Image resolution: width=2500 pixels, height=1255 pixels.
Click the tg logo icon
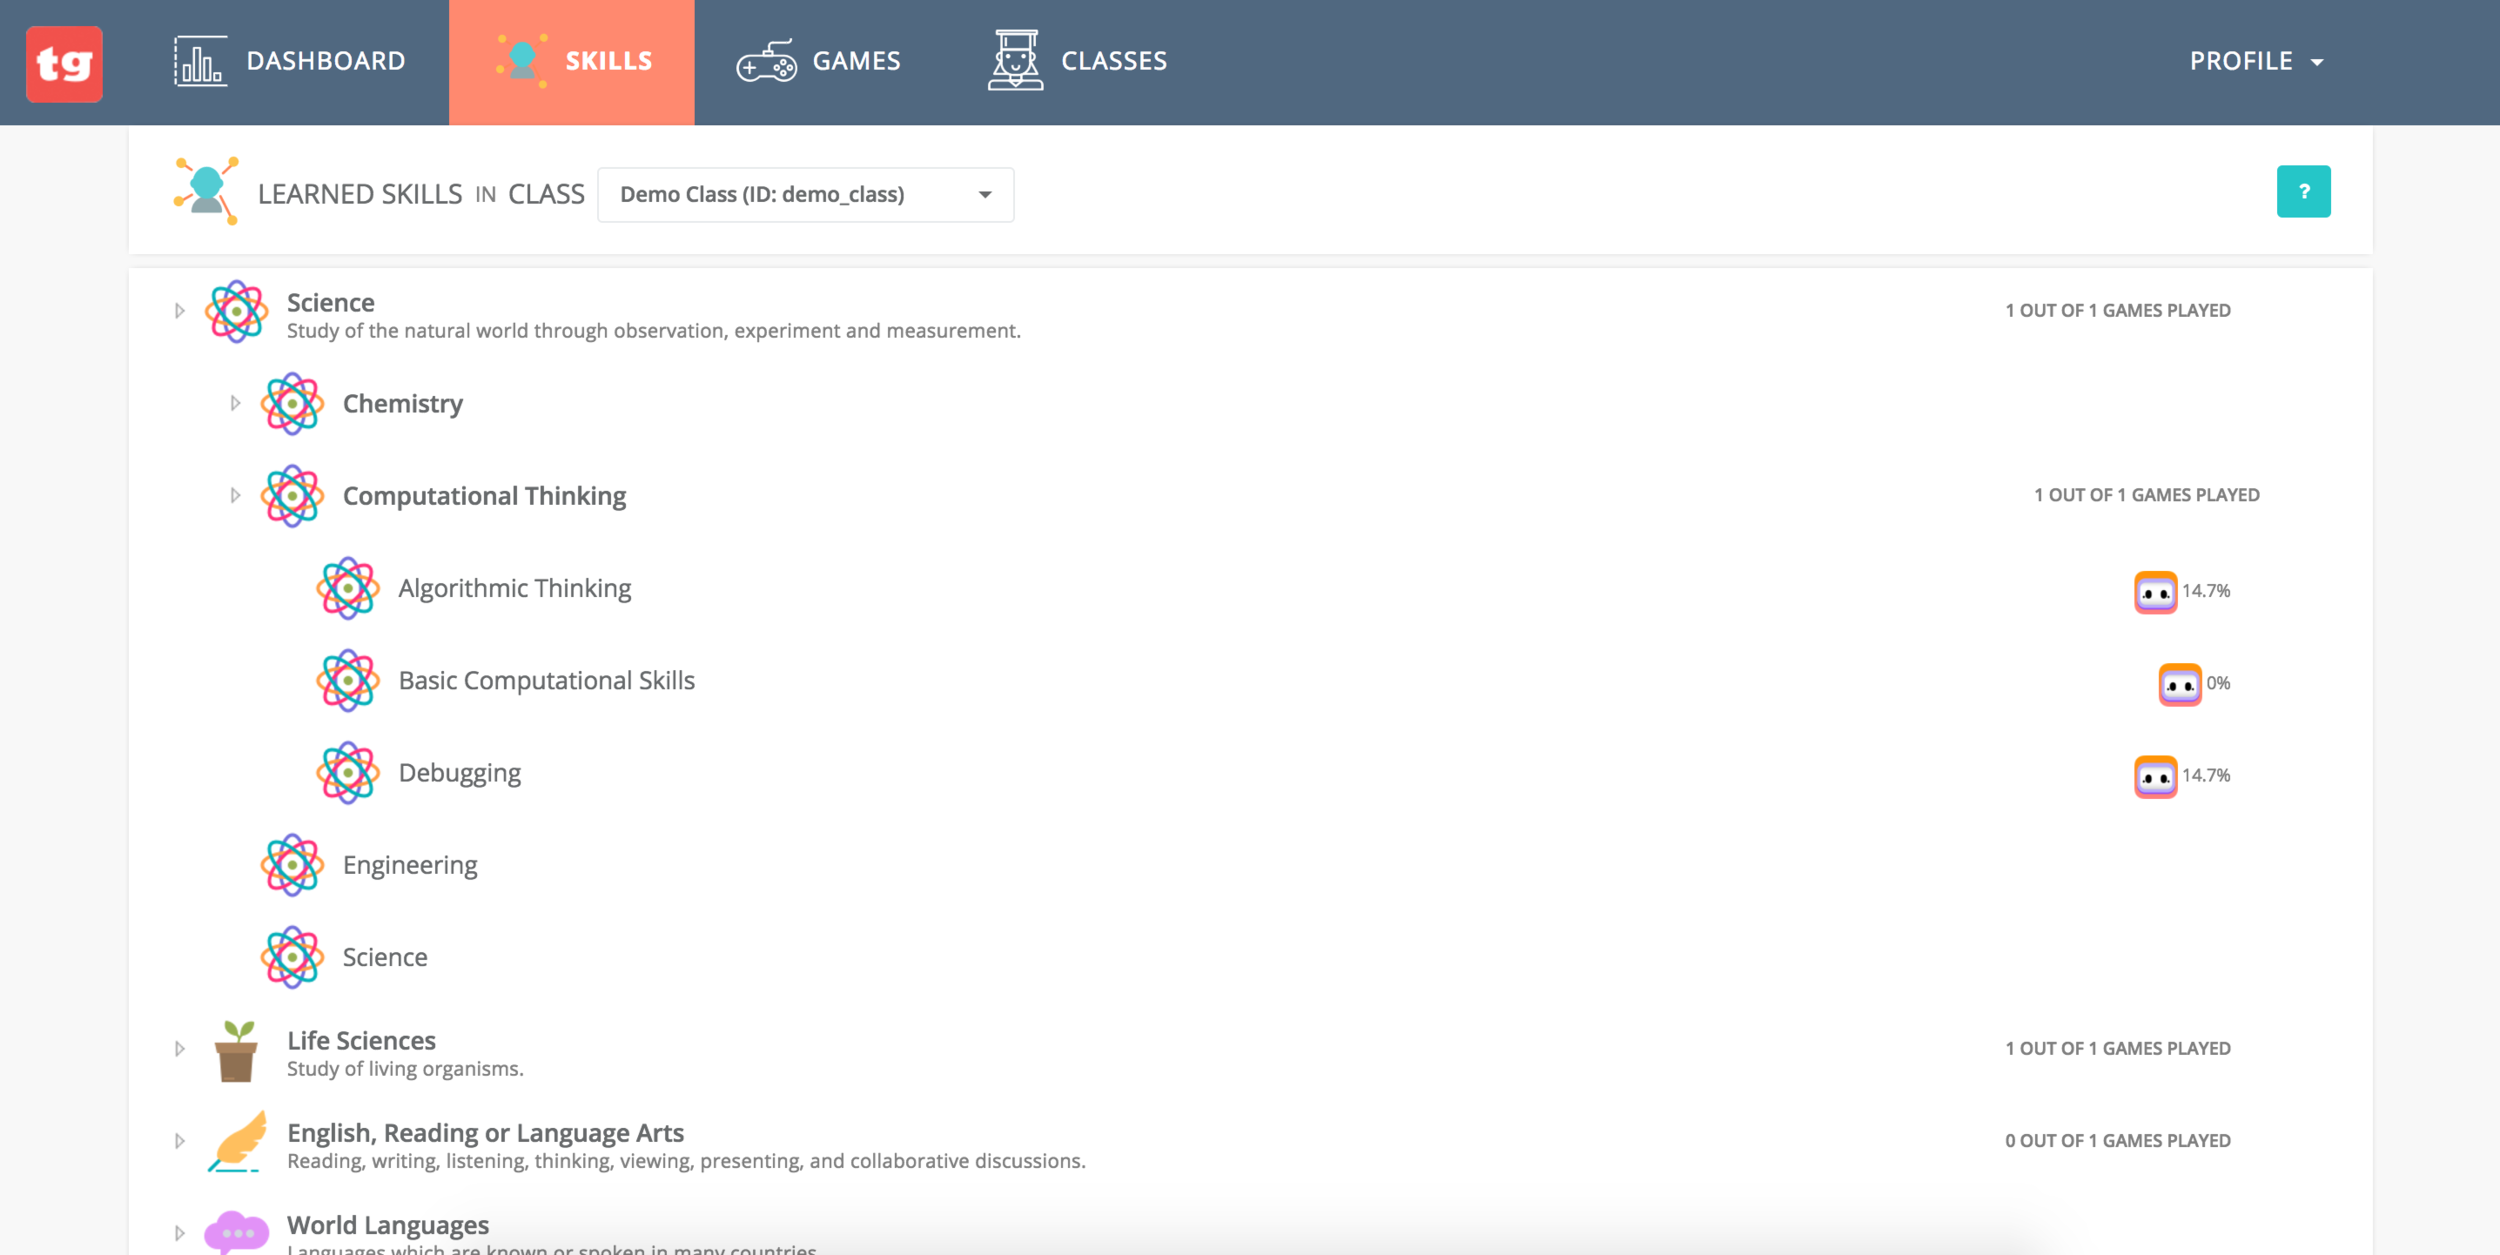tap(64, 64)
